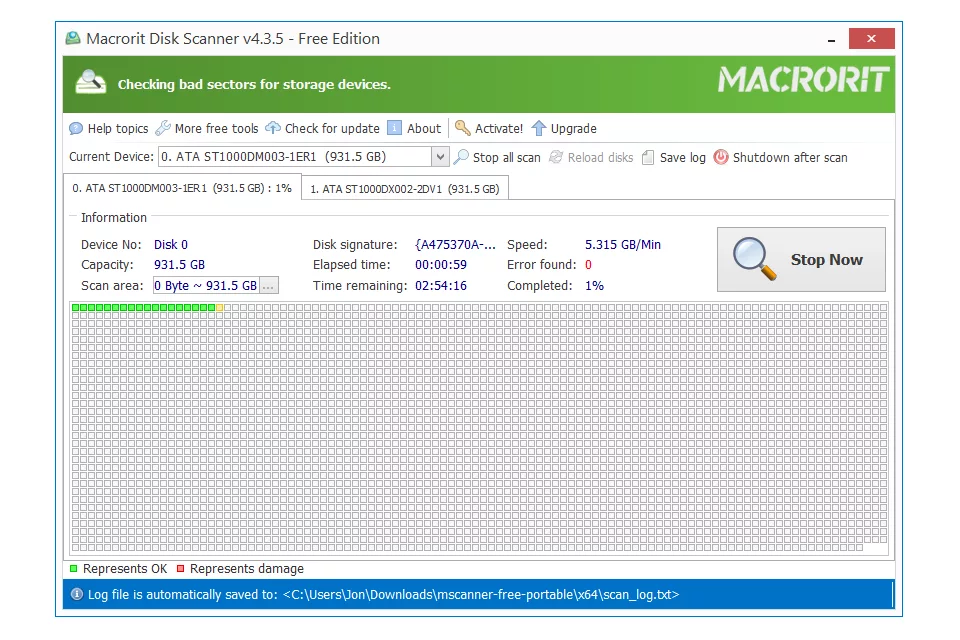
Task: Click the Upgrade arrow icon
Action: 538,128
